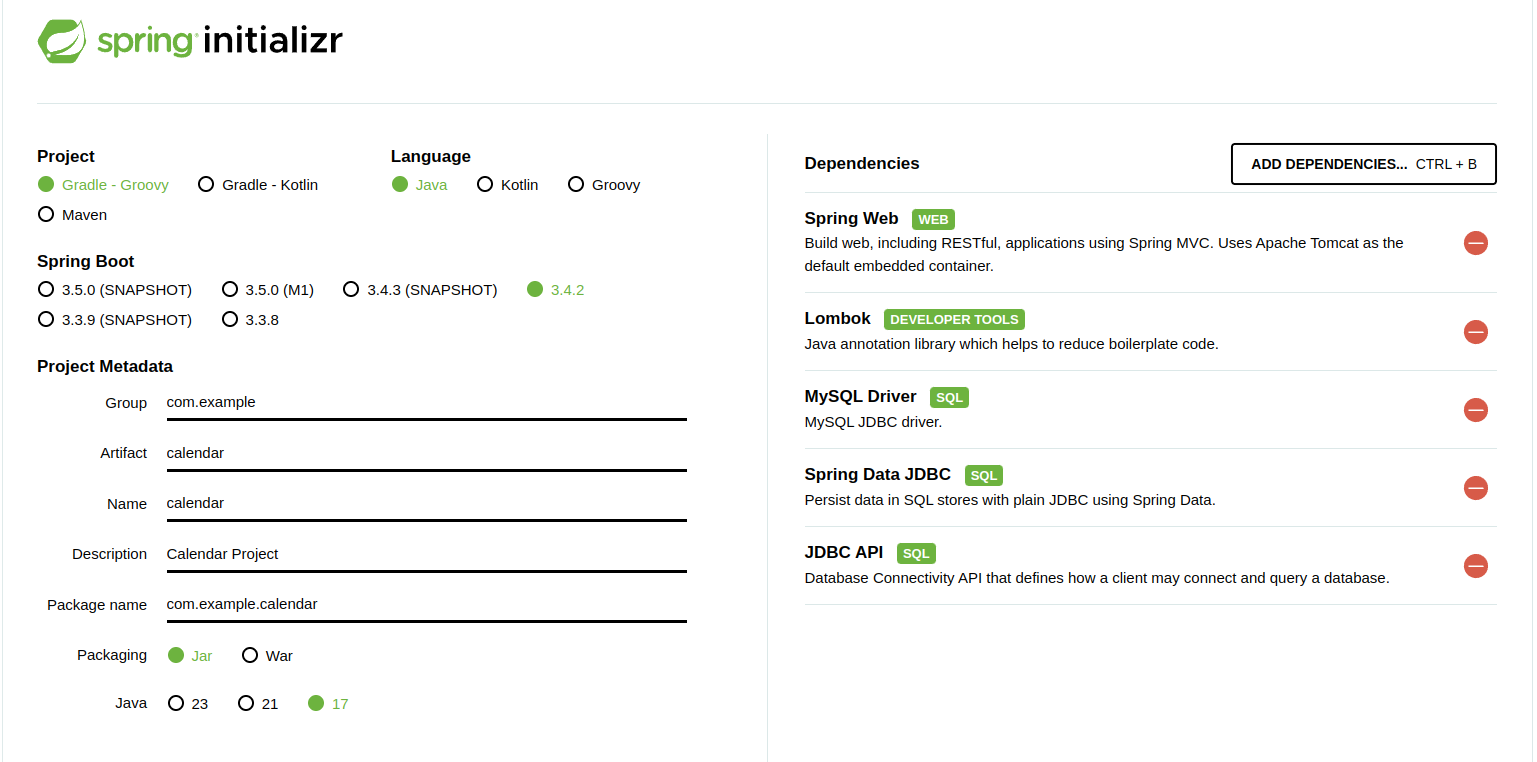Click the DEVELOPER TOOLS tag on Lombok
1537x762 pixels.
(x=954, y=319)
